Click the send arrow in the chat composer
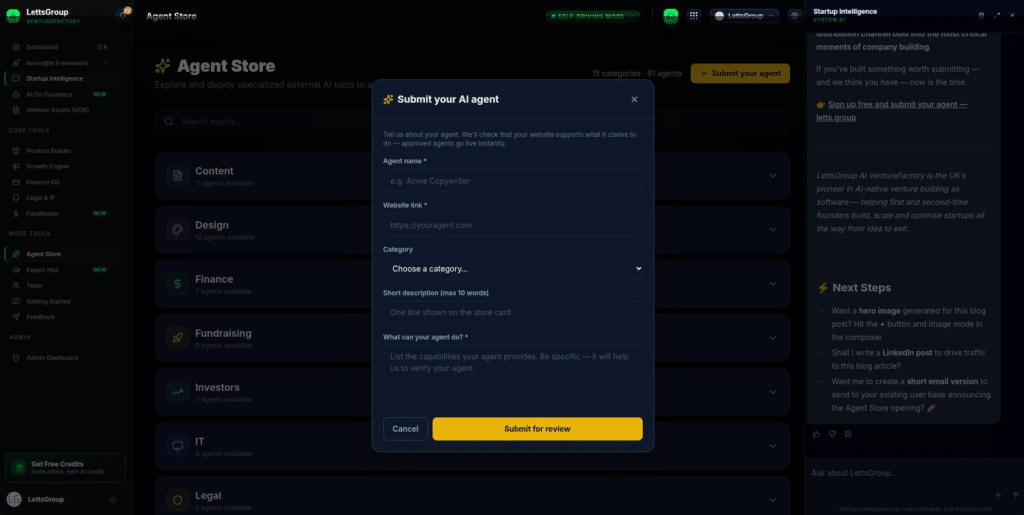1024x515 pixels. tap(1015, 495)
